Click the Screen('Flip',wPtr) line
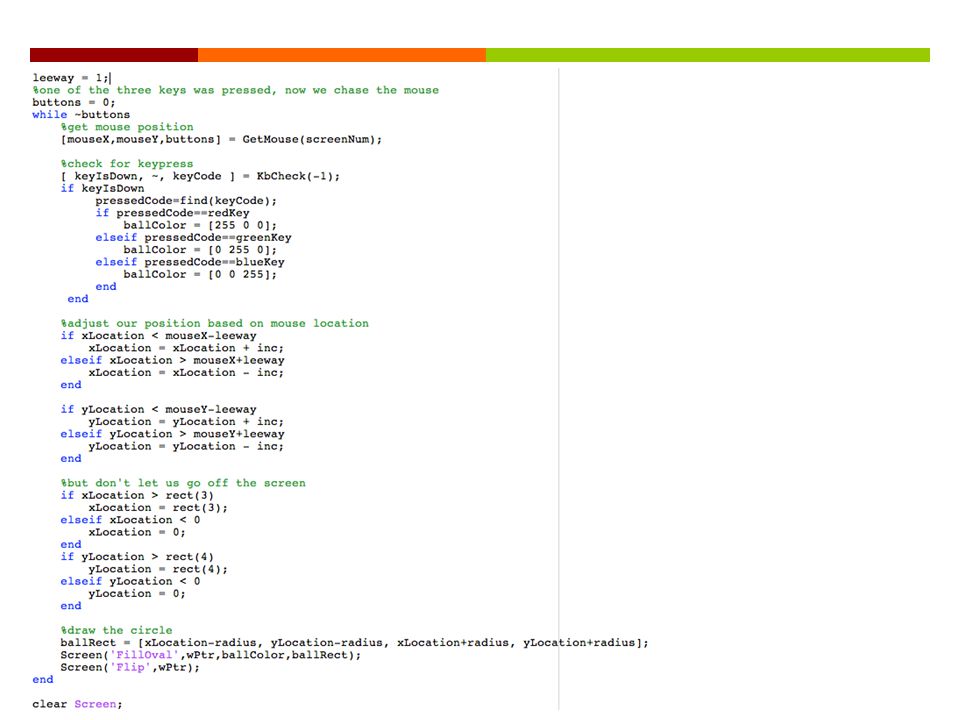 click(x=130, y=667)
